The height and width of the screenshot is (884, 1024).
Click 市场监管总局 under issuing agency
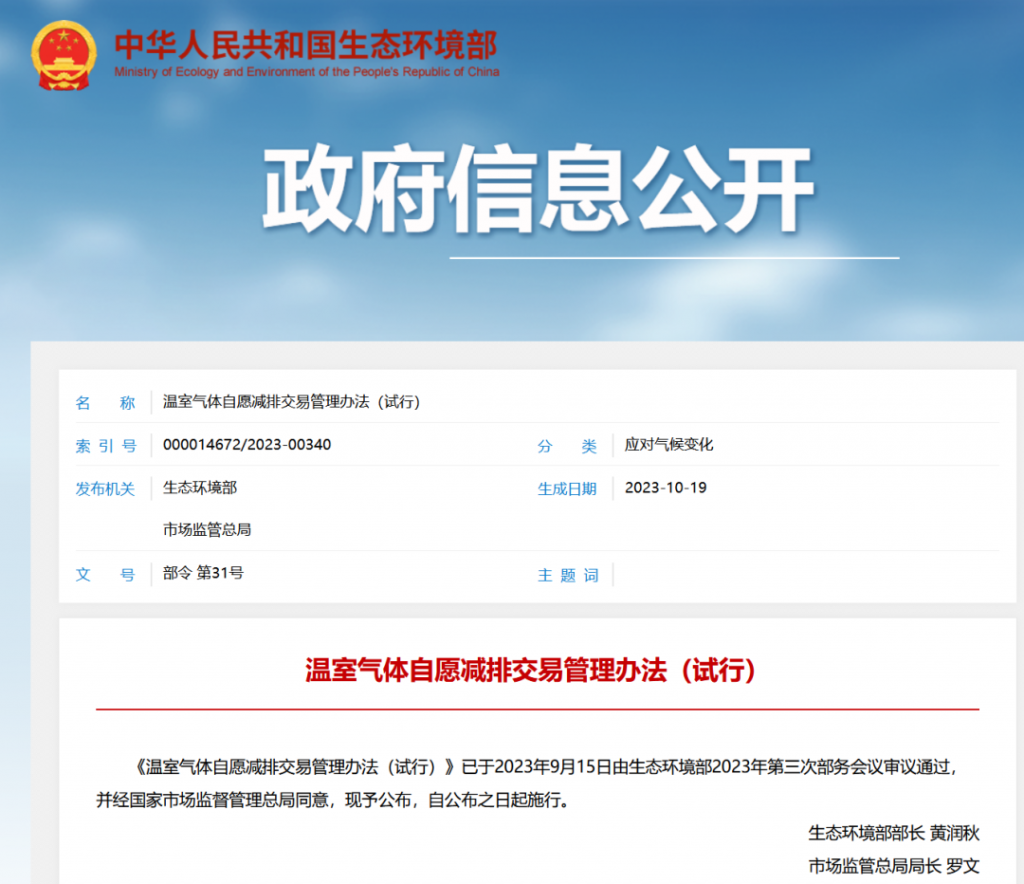point(207,530)
